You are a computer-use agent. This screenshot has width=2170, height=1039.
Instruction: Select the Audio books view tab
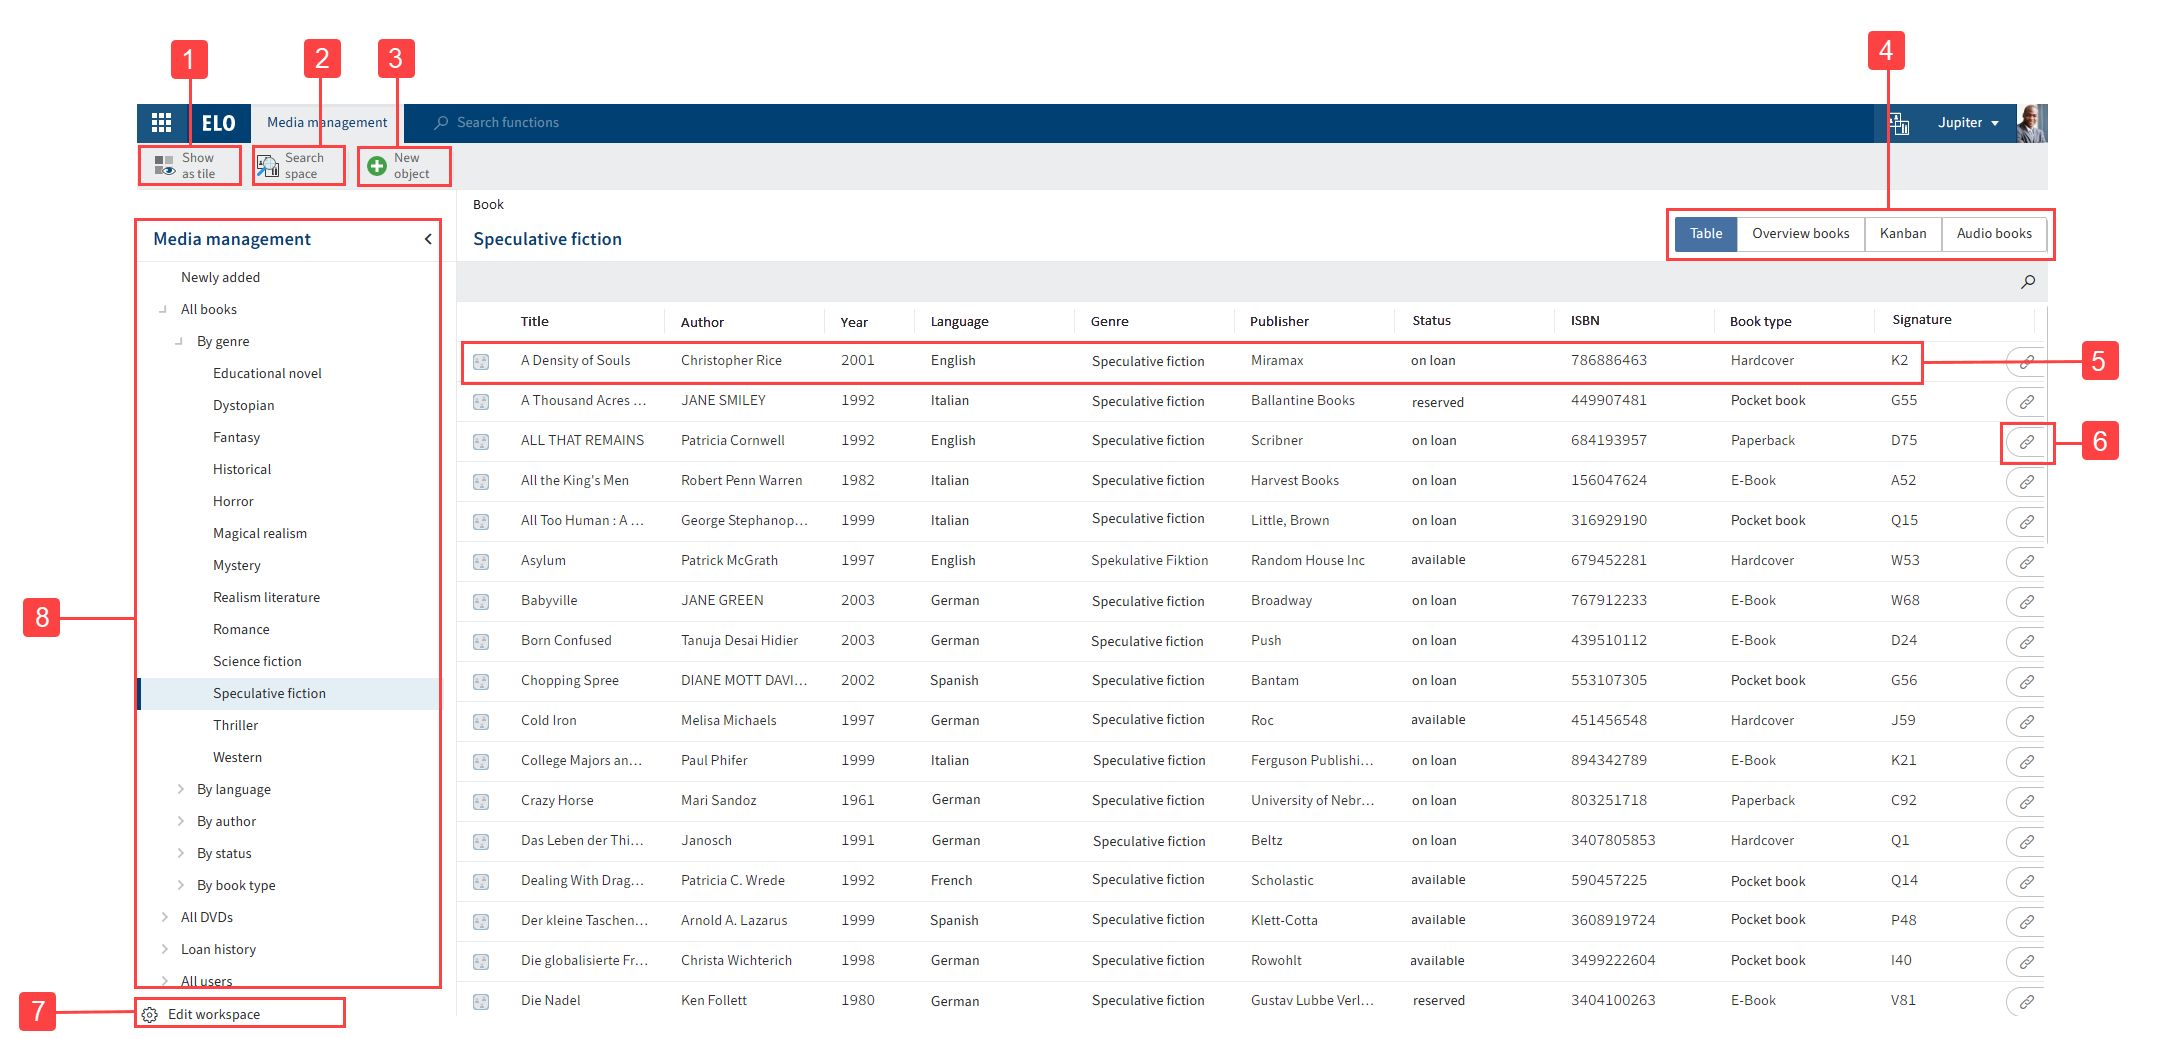[x=1994, y=233]
